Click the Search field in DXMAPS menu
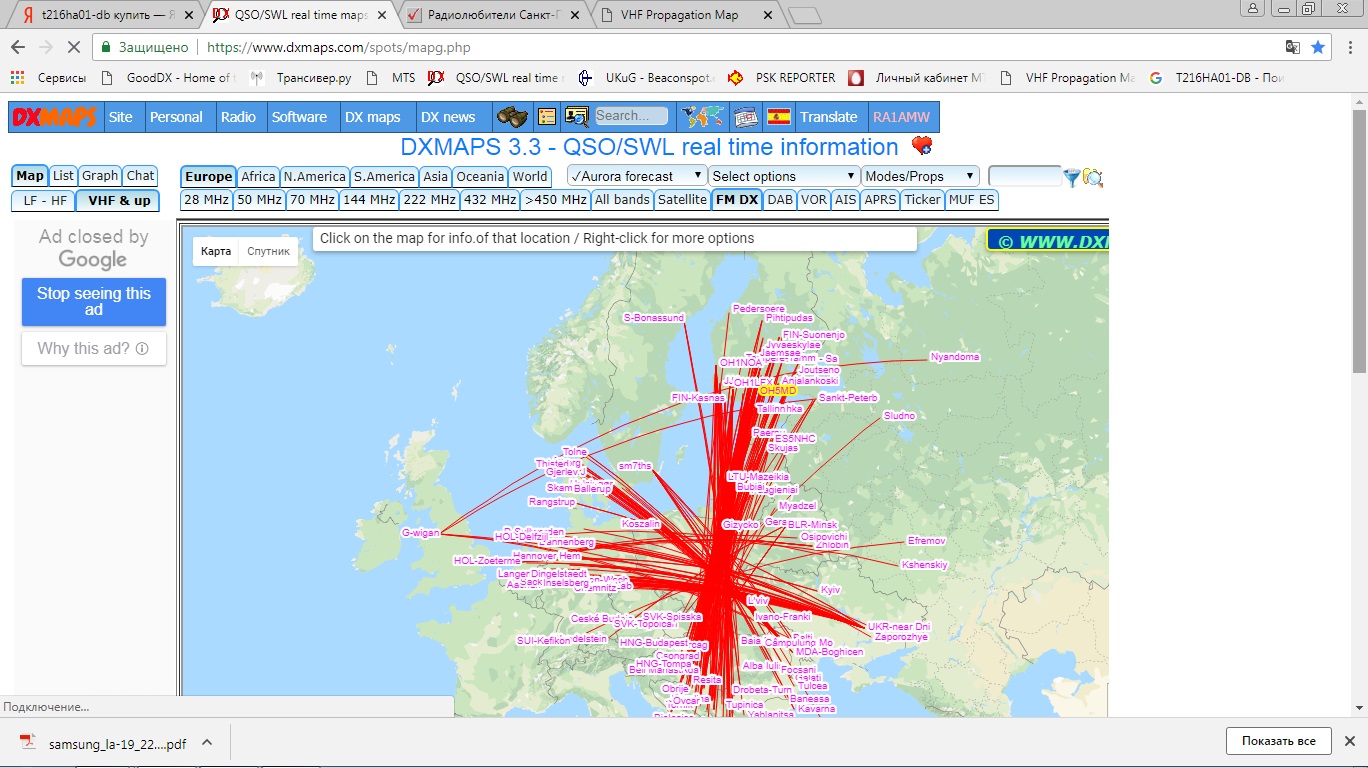The height and width of the screenshot is (768, 1368). pos(631,116)
